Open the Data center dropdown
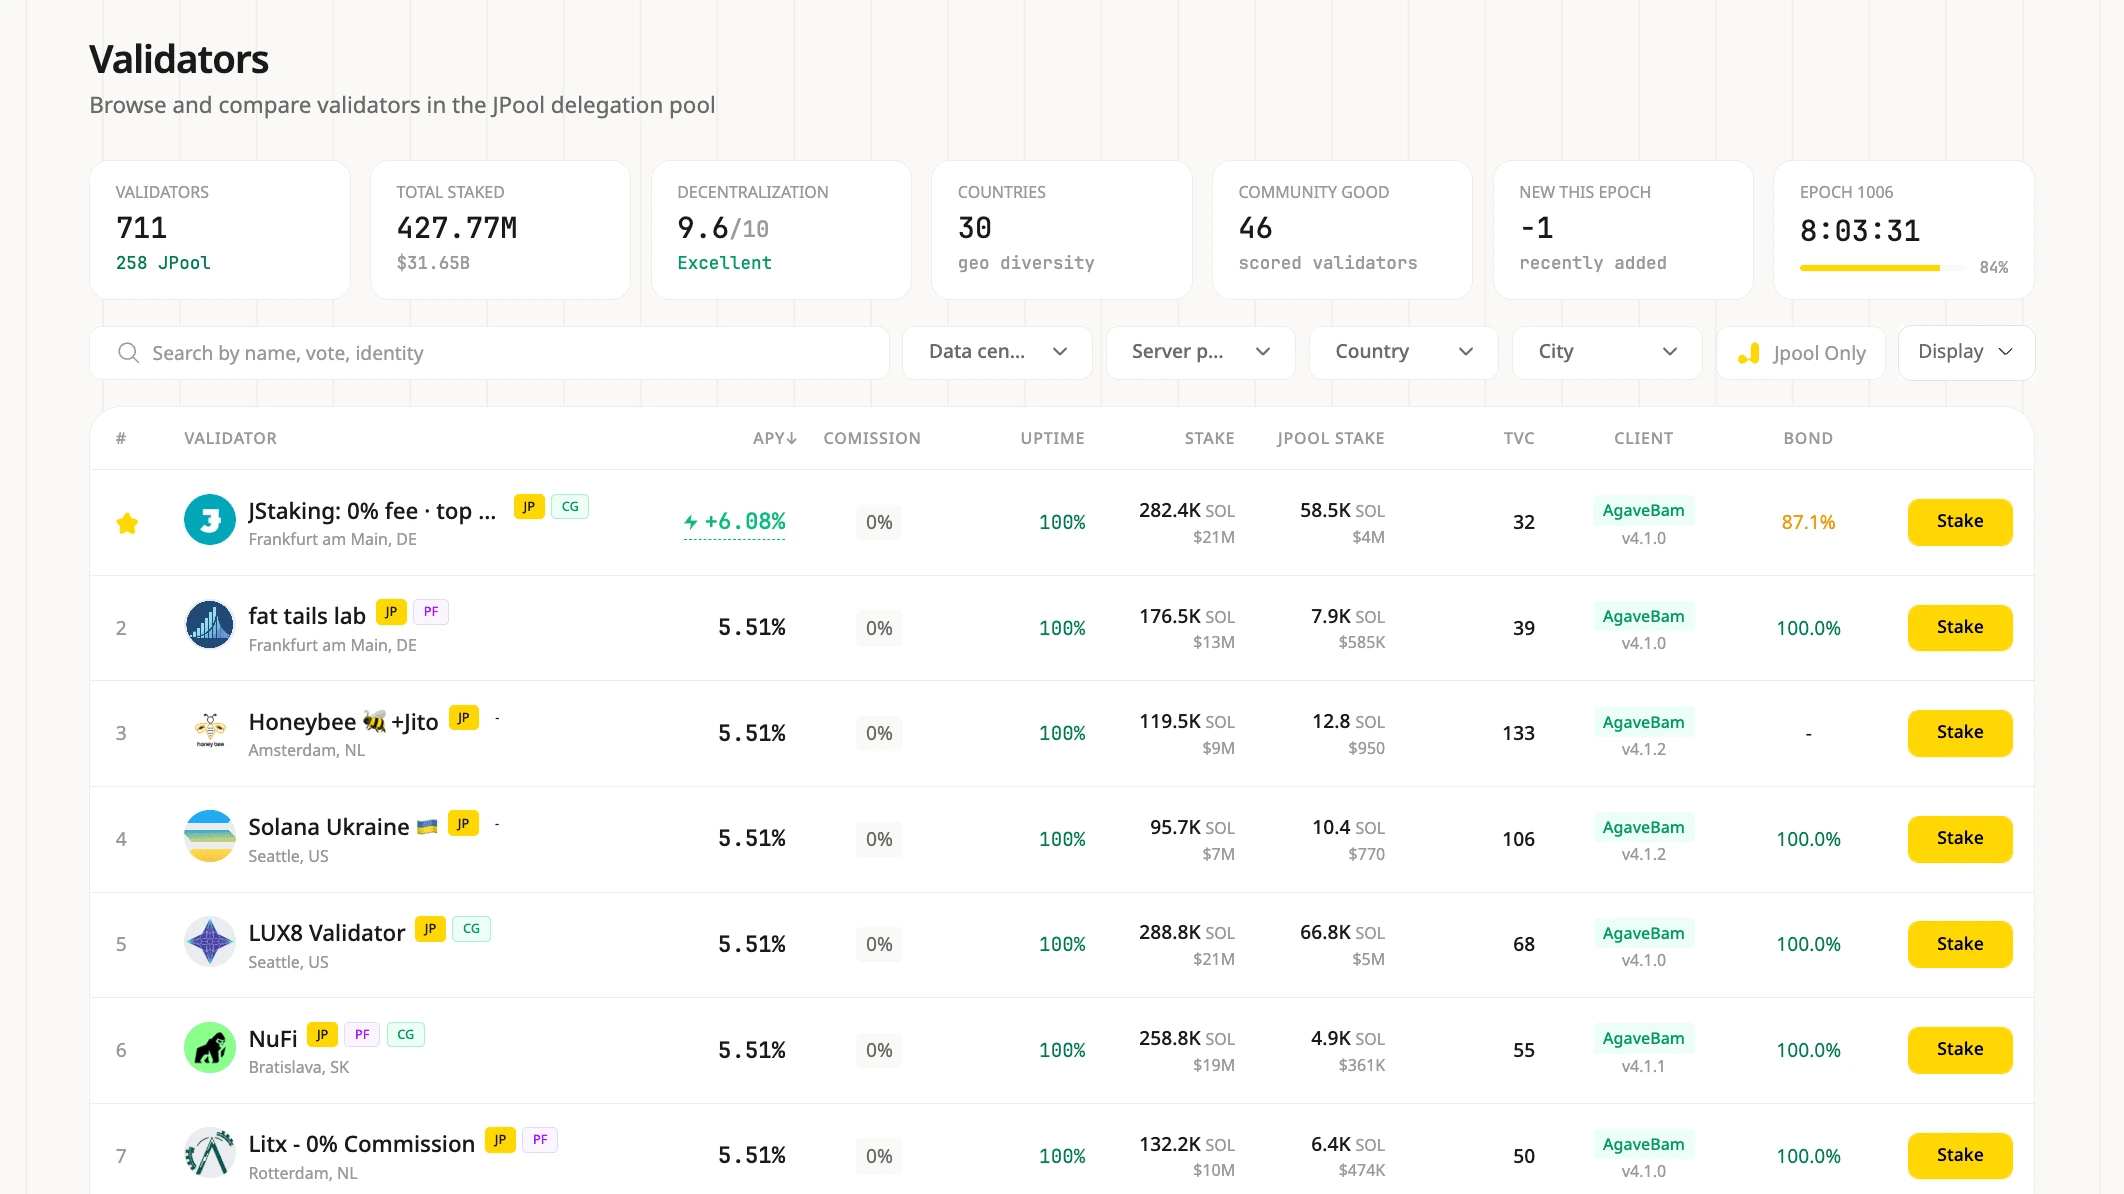 point(997,352)
